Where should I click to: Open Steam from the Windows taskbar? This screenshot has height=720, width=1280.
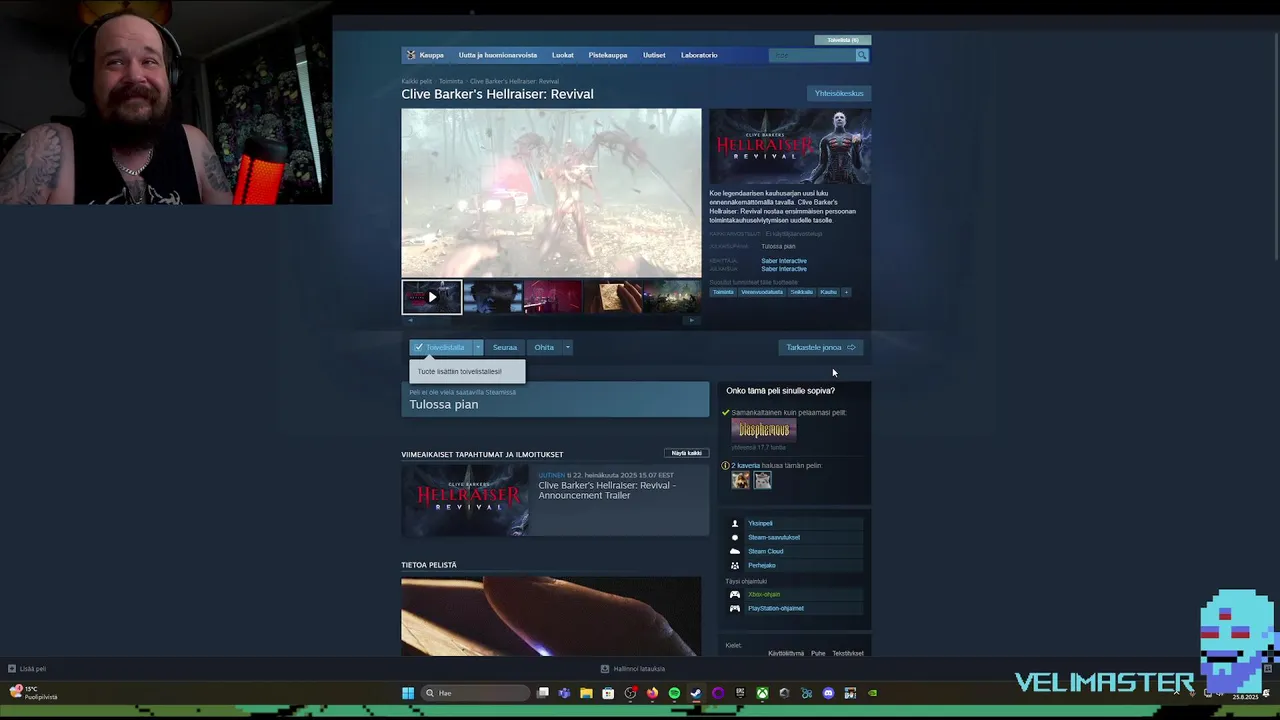(x=696, y=693)
